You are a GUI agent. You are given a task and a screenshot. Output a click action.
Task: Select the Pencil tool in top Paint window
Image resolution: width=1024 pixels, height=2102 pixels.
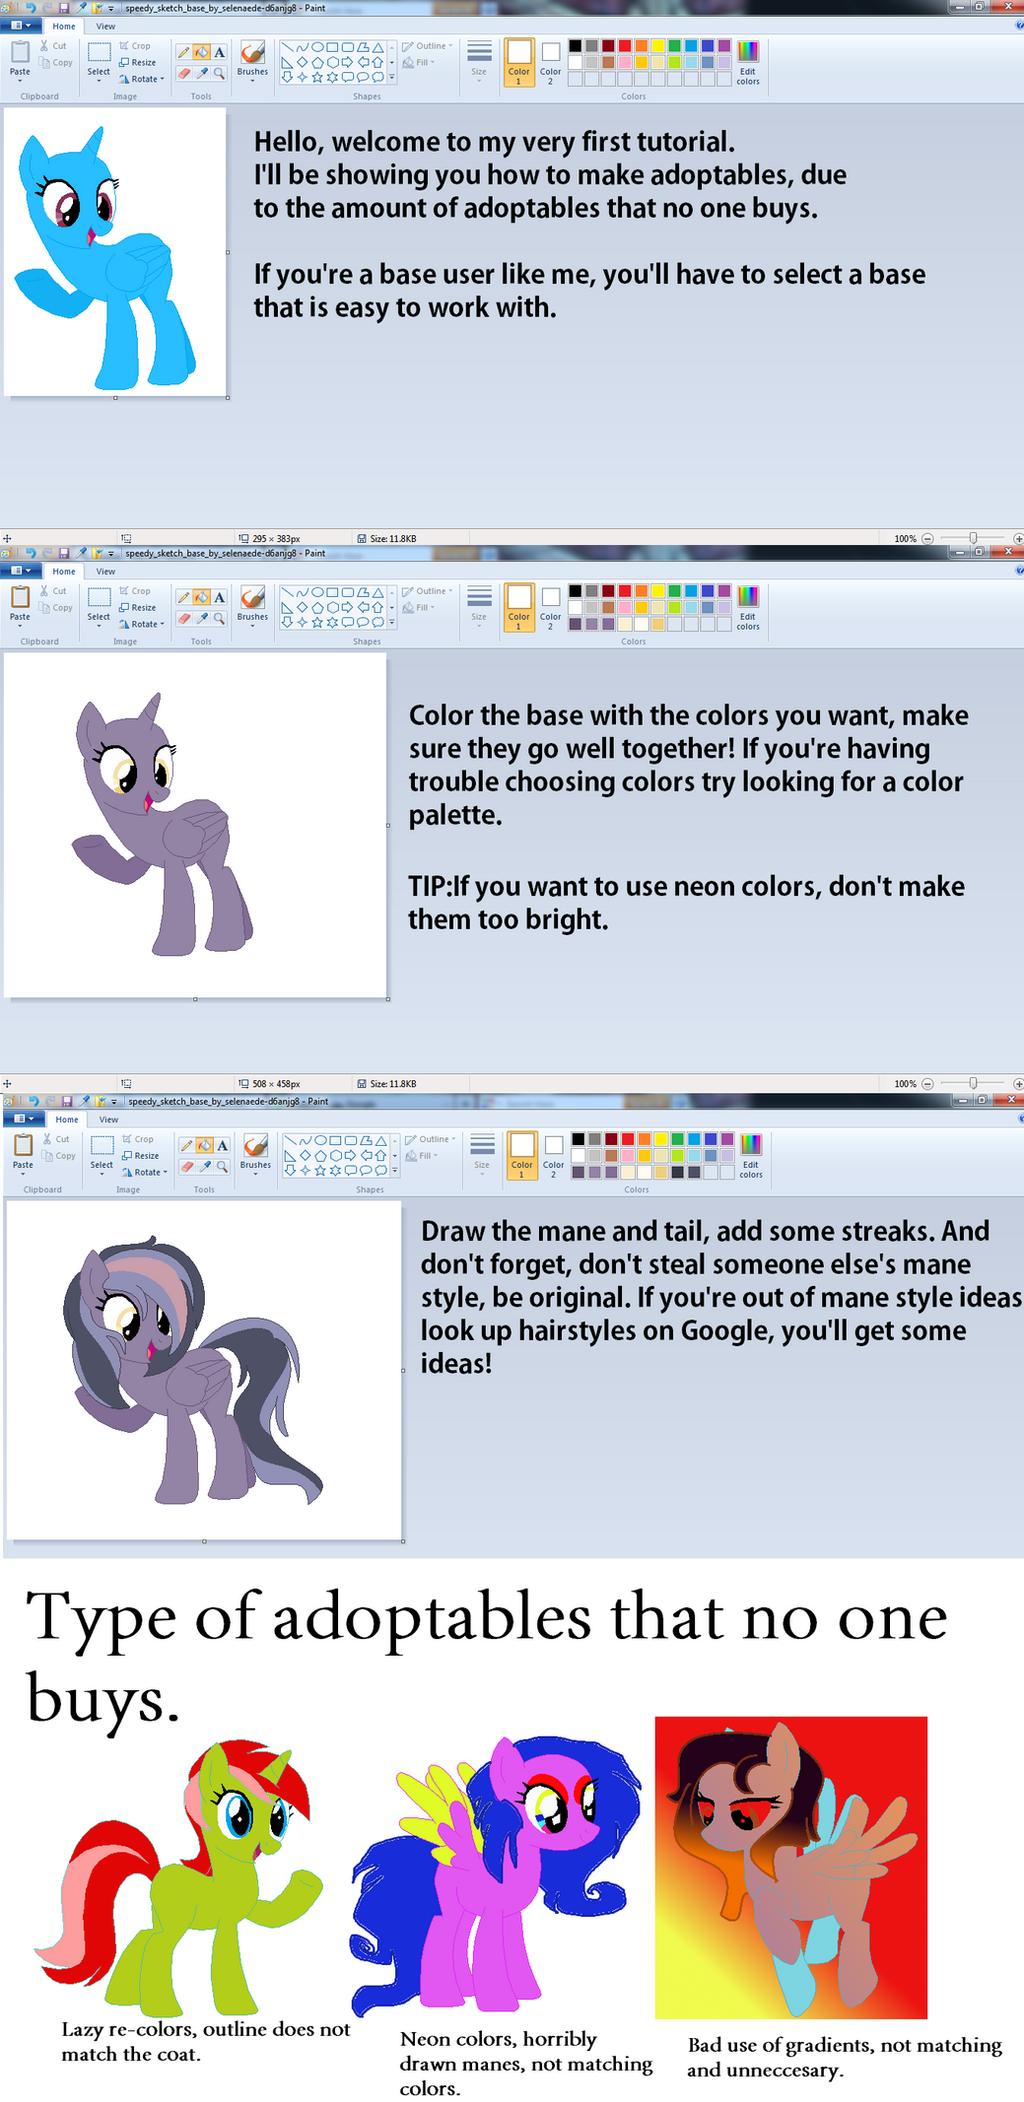click(184, 52)
